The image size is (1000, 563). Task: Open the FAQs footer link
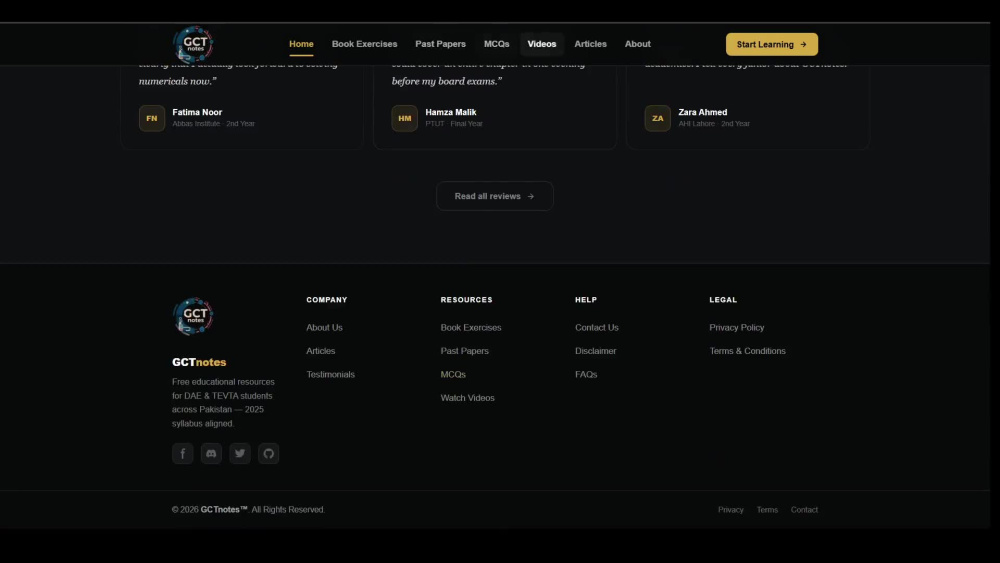(x=585, y=375)
